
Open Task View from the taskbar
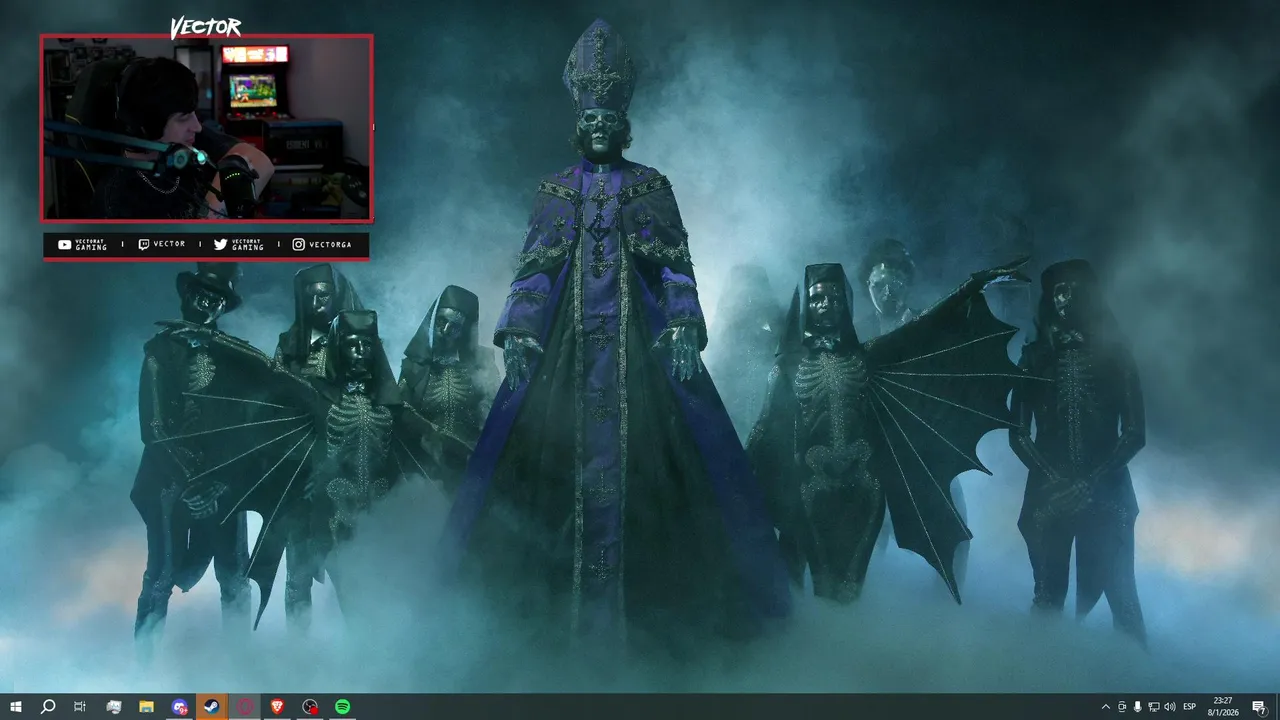pyautogui.click(x=80, y=707)
